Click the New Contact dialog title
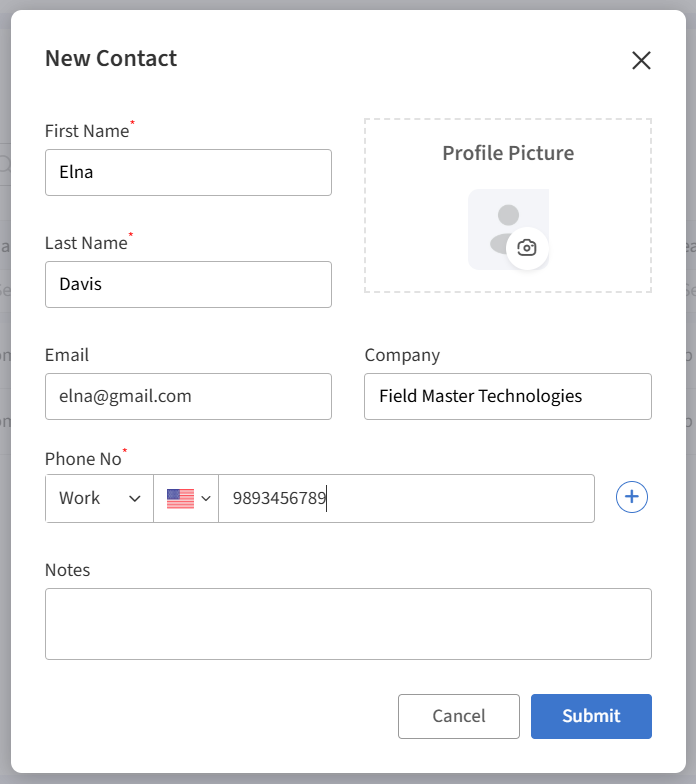696x784 pixels. click(111, 58)
